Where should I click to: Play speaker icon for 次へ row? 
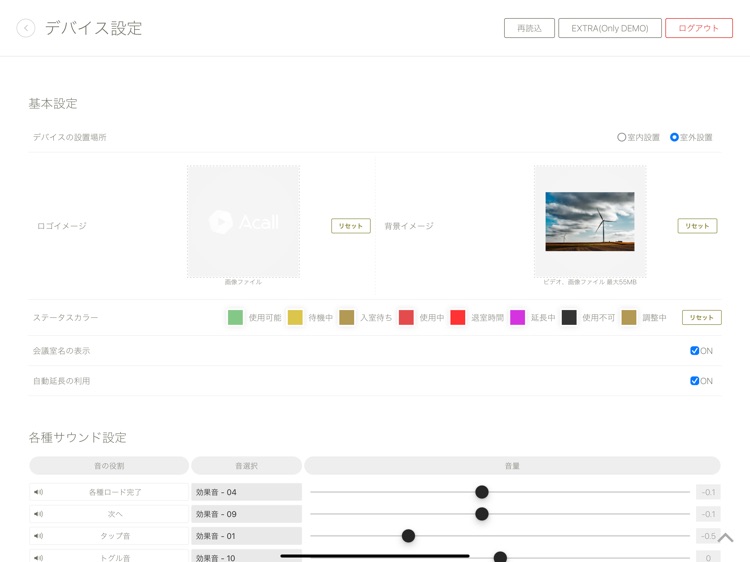coord(39,514)
